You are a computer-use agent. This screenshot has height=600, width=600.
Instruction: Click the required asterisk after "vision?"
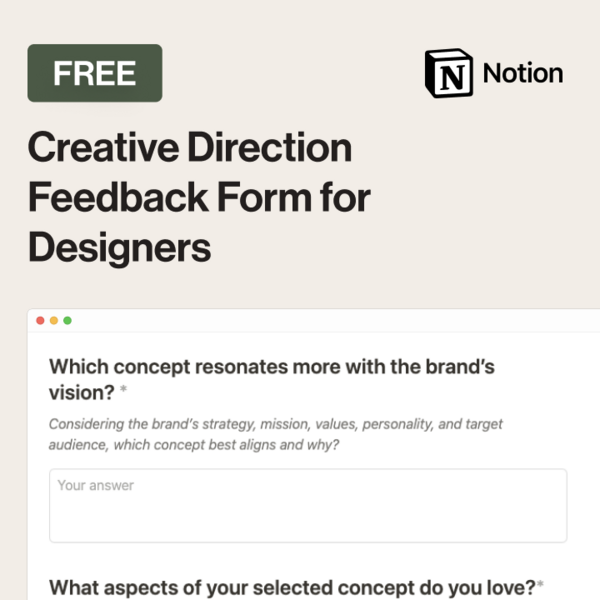pyautogui.click(x=123, y=389)
